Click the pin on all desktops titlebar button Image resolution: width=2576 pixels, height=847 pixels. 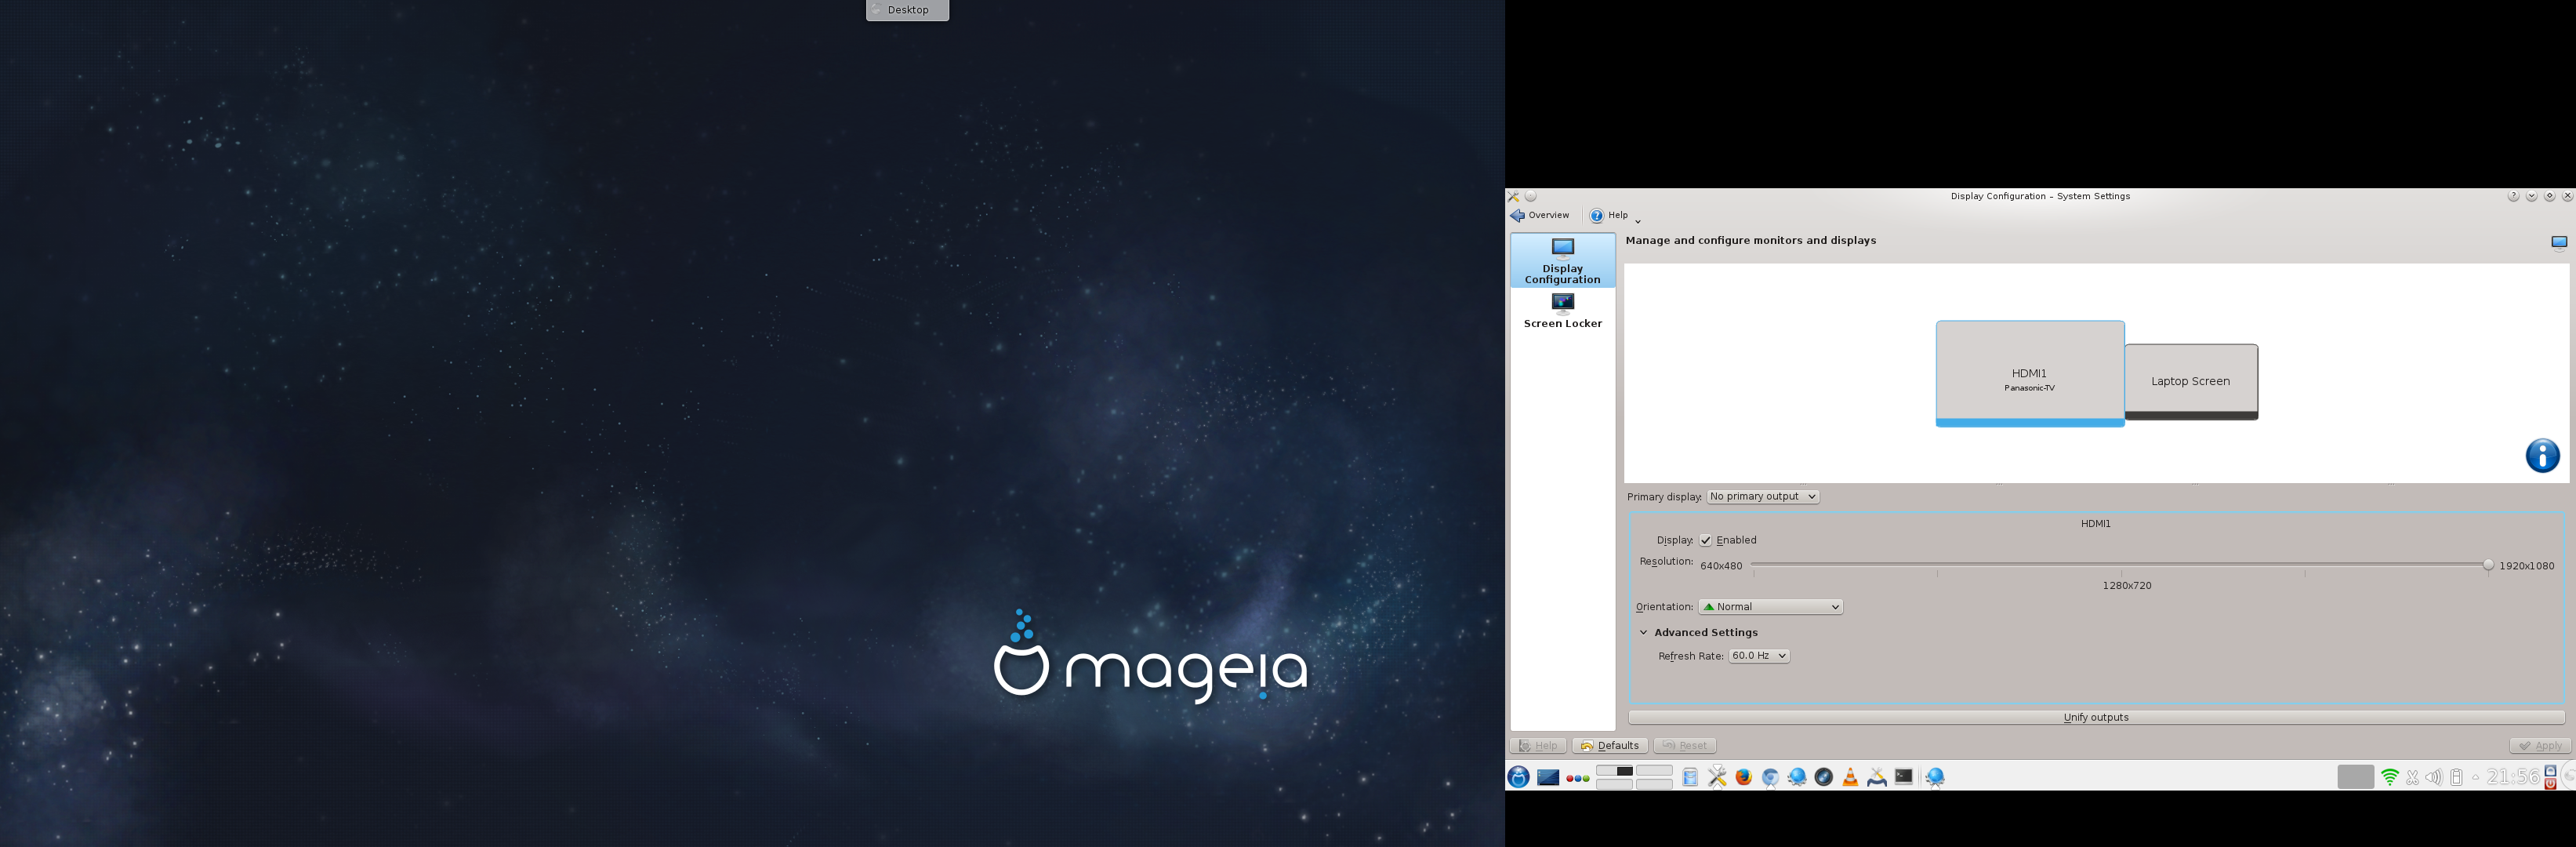click(1531, 197)
